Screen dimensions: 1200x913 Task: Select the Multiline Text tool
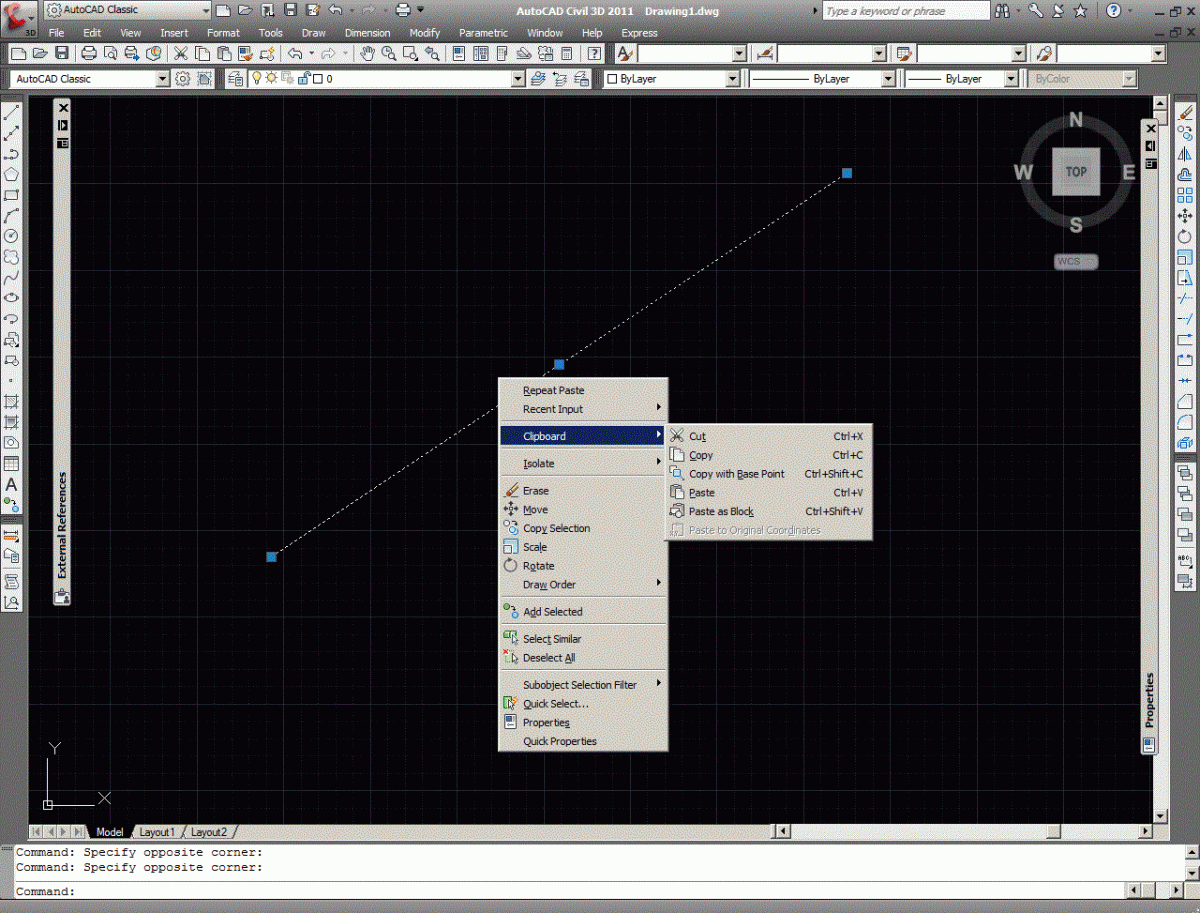tap(12, 484)
